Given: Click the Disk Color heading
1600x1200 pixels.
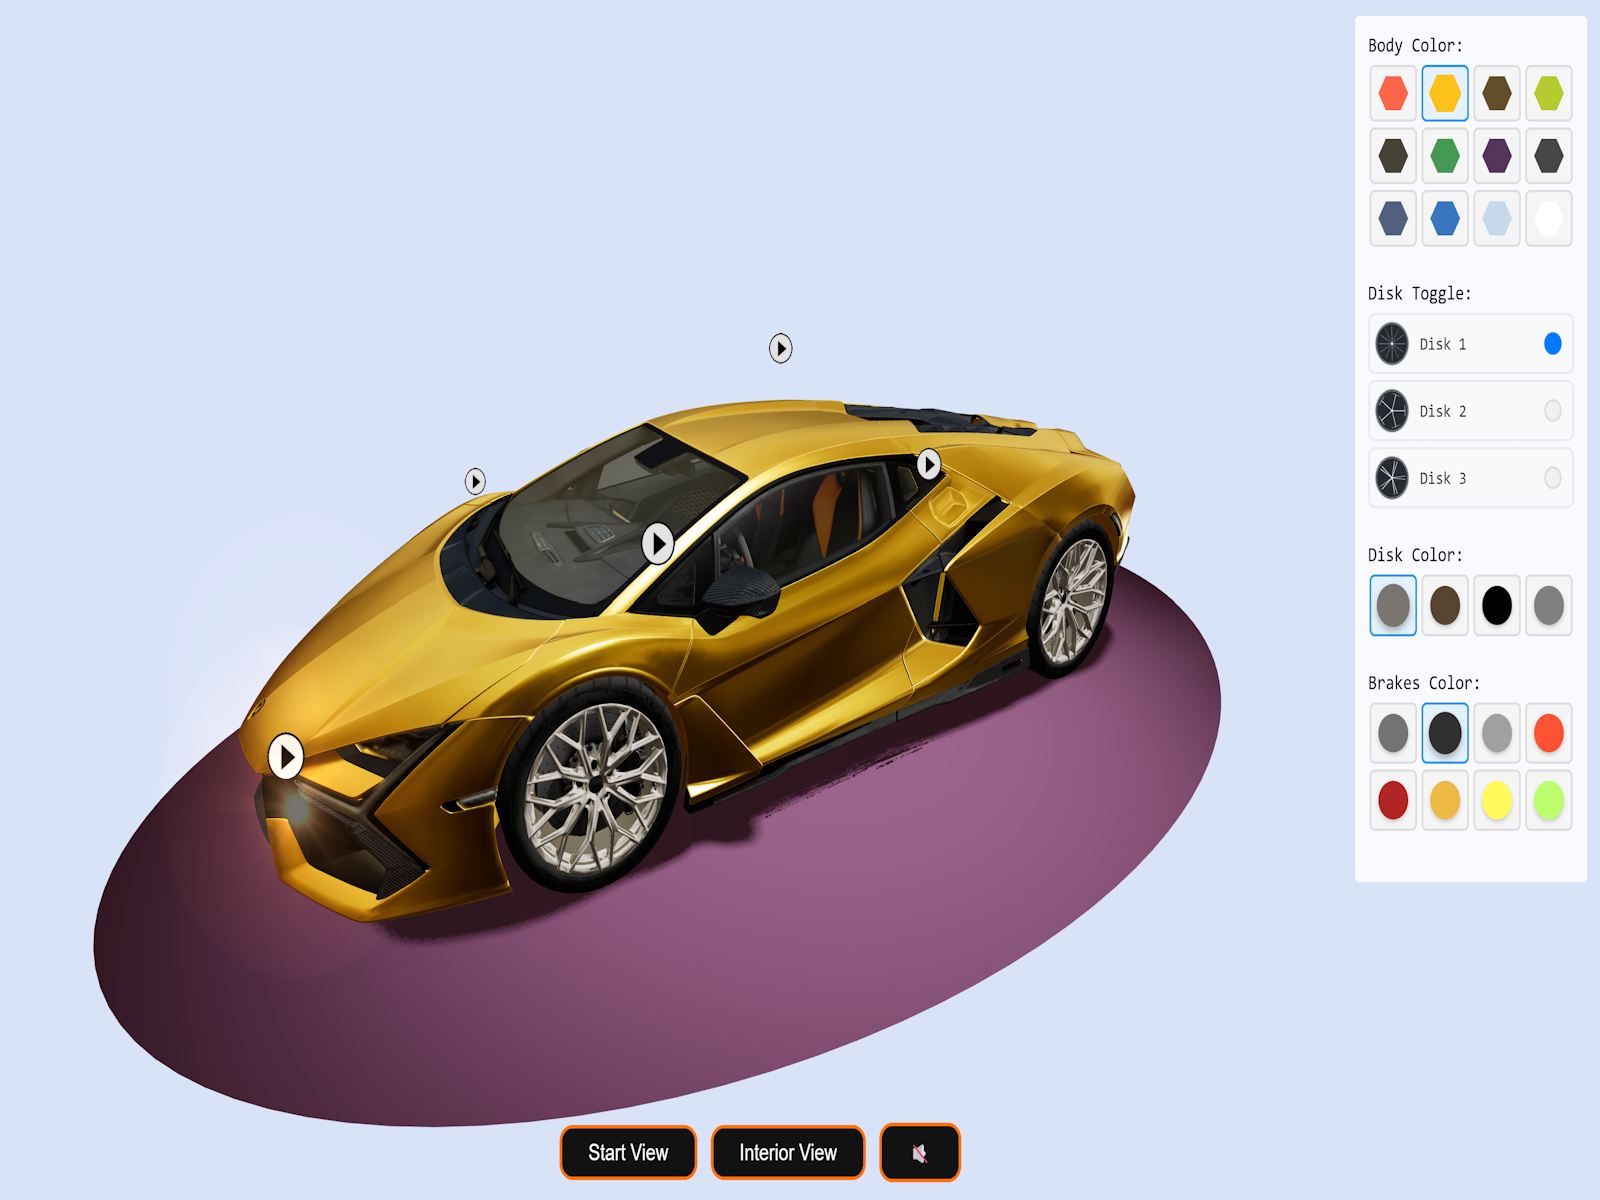Looking at the screenshot, I should click(x=1415, y=555).
